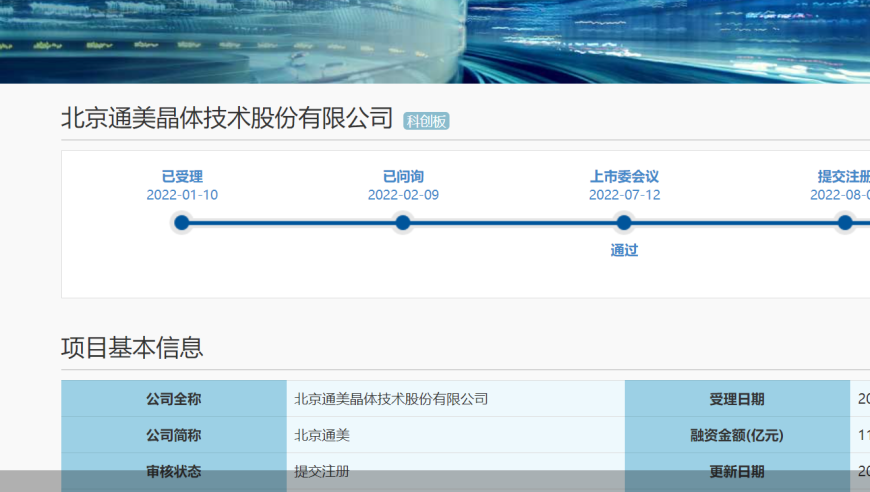Click the 已受理 timeline marker dot
This screenshot has width=870, height=492.
click(181, 223)
